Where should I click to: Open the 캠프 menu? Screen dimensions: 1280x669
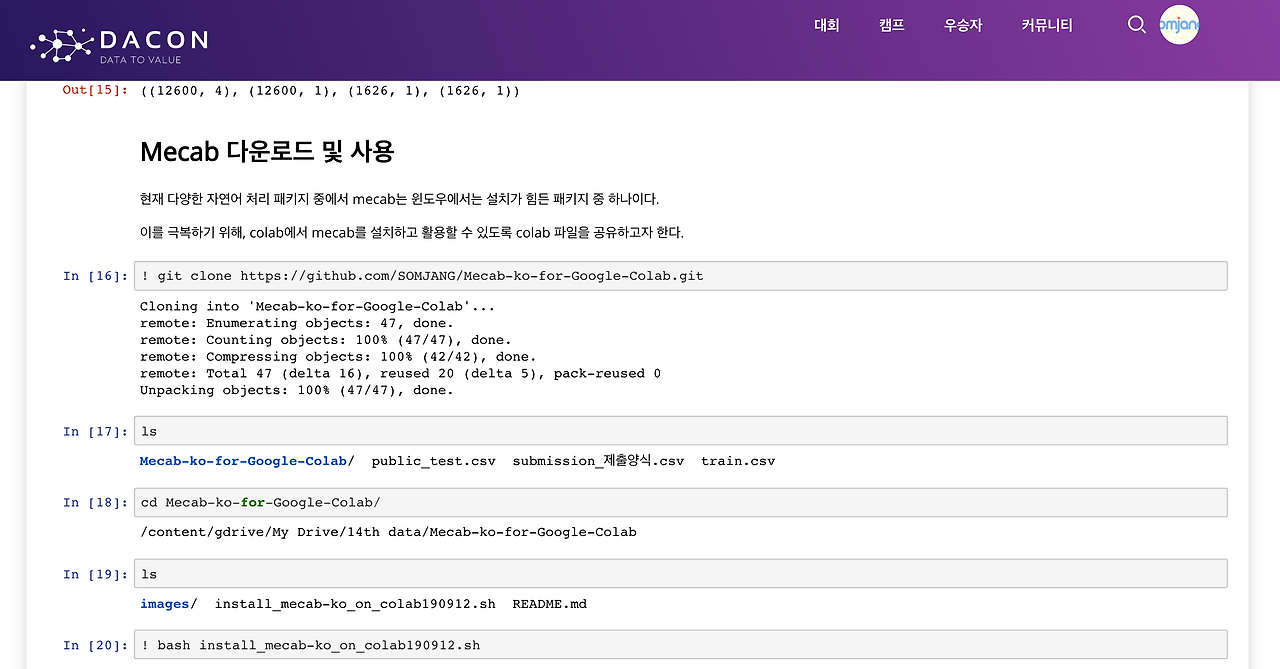pos(890,25)
